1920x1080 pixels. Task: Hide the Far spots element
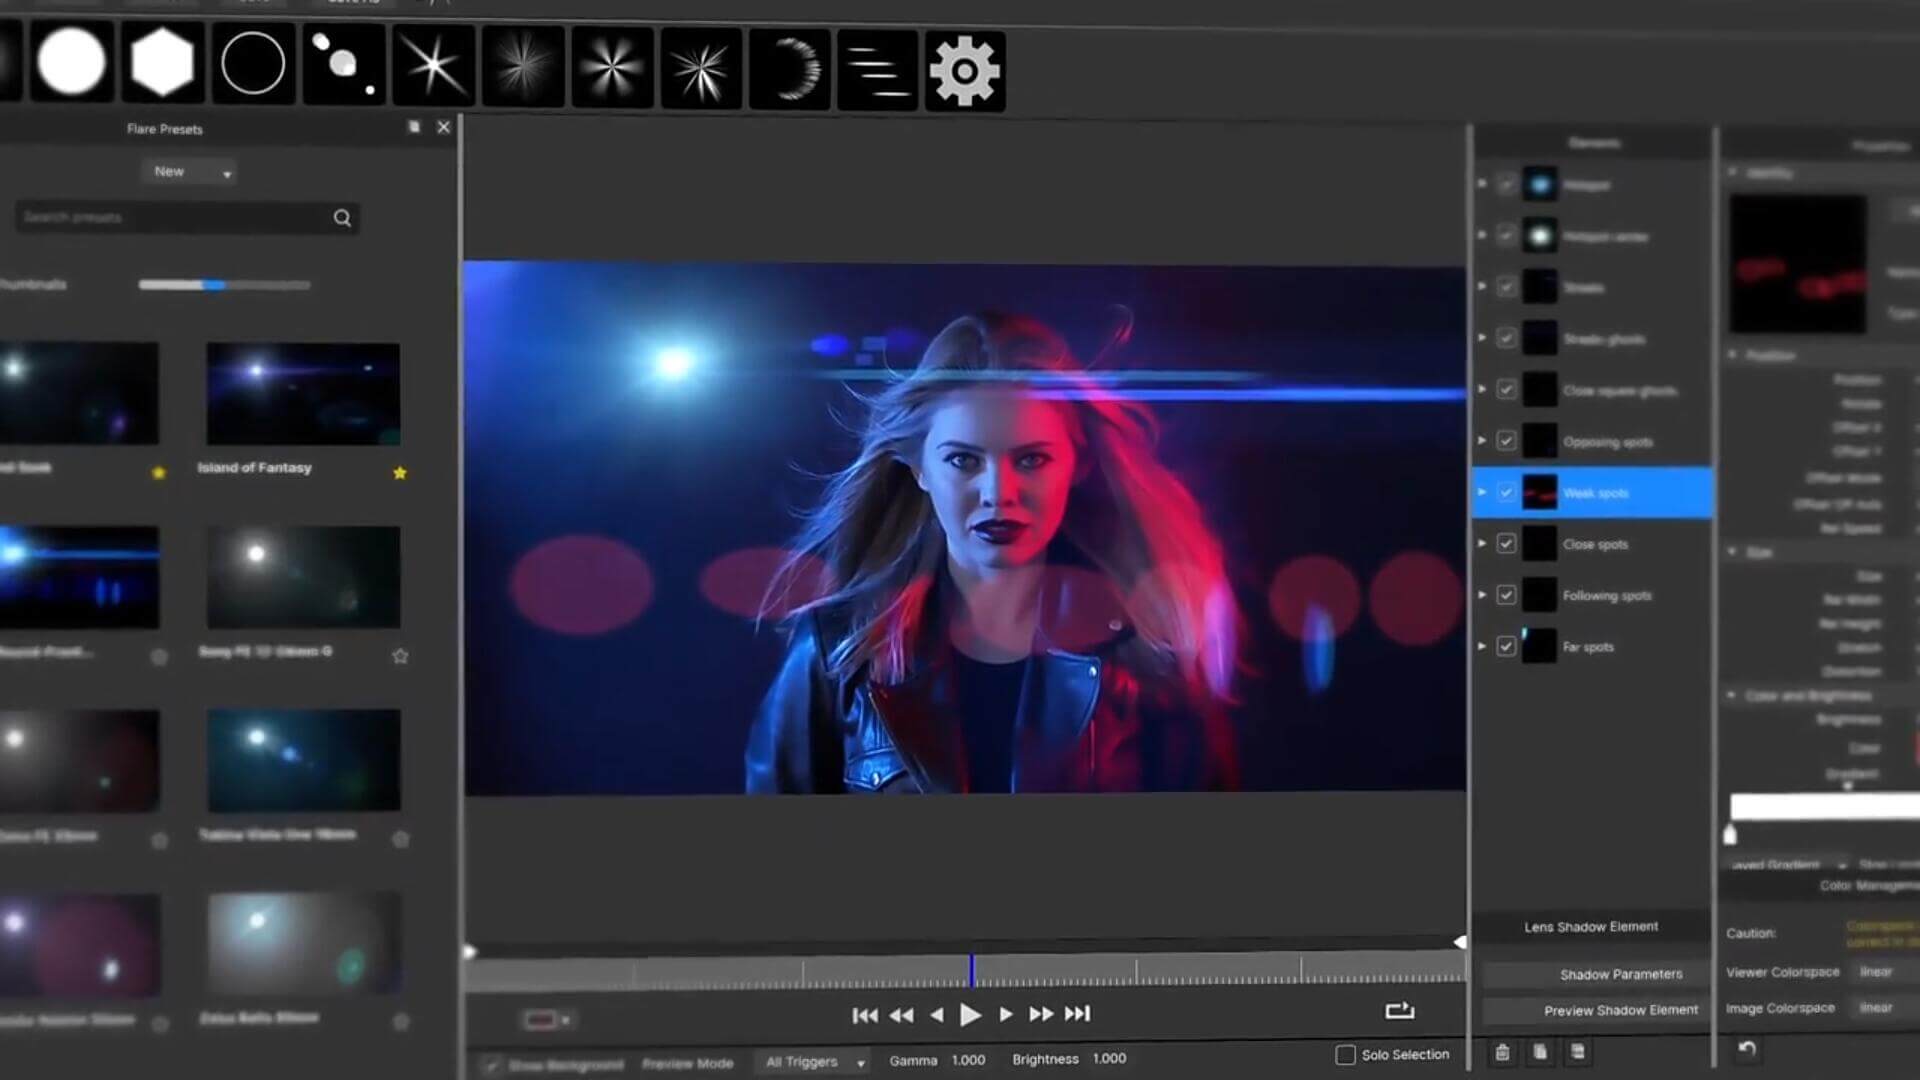(1506, 646)
